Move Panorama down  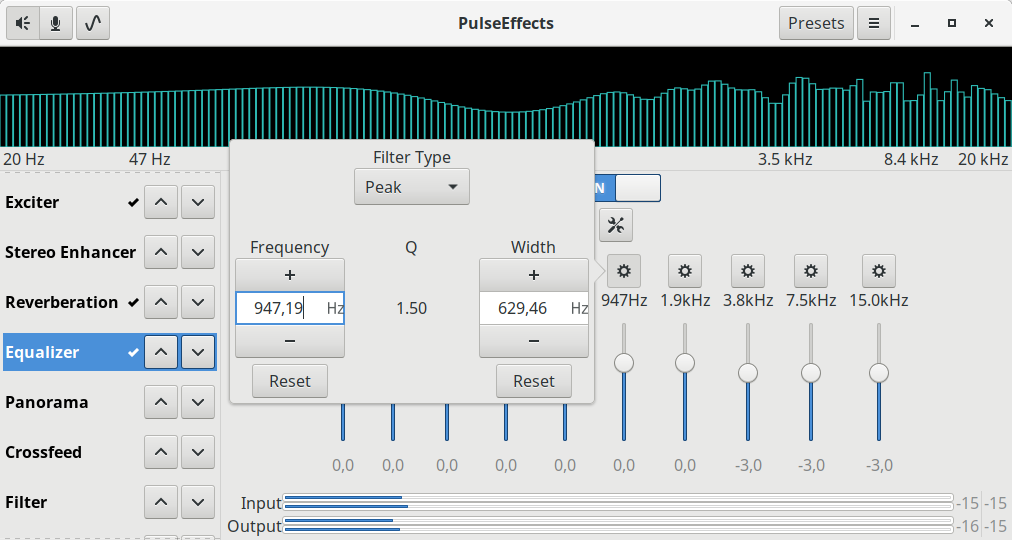point(197,402)
